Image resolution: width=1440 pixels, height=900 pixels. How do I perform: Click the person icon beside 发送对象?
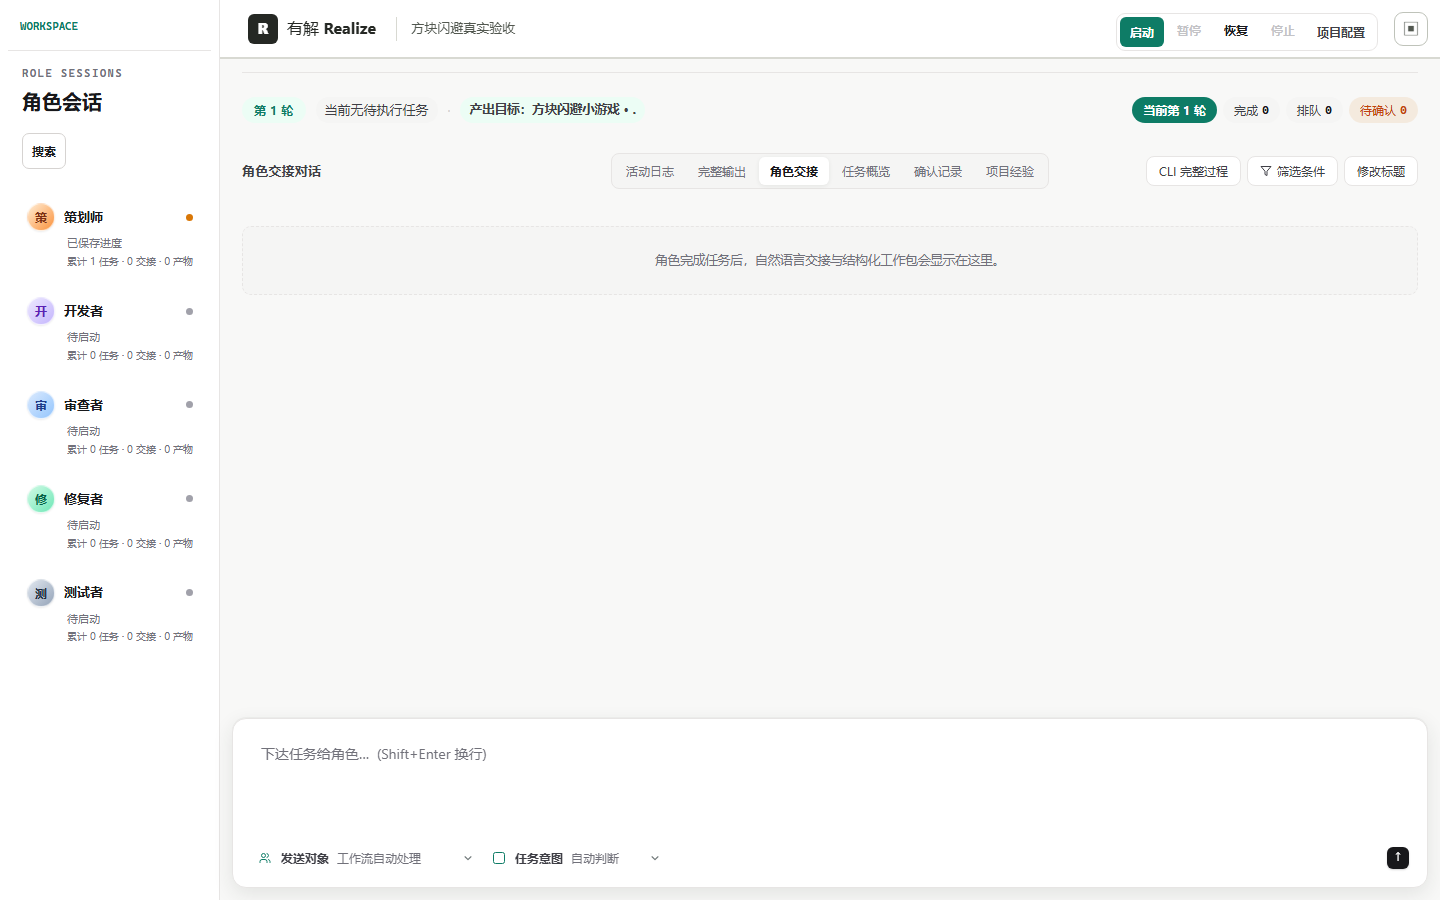(265, 858)
